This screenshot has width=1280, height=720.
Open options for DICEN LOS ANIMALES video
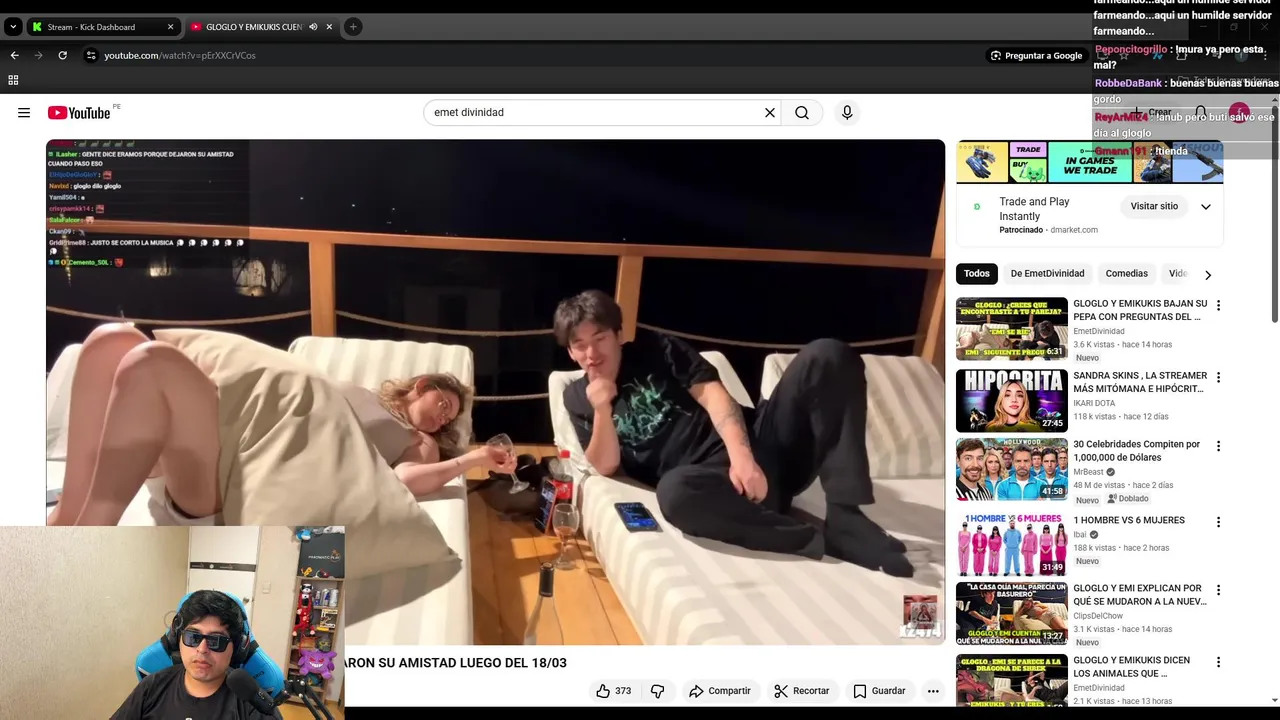(1218, 663)
